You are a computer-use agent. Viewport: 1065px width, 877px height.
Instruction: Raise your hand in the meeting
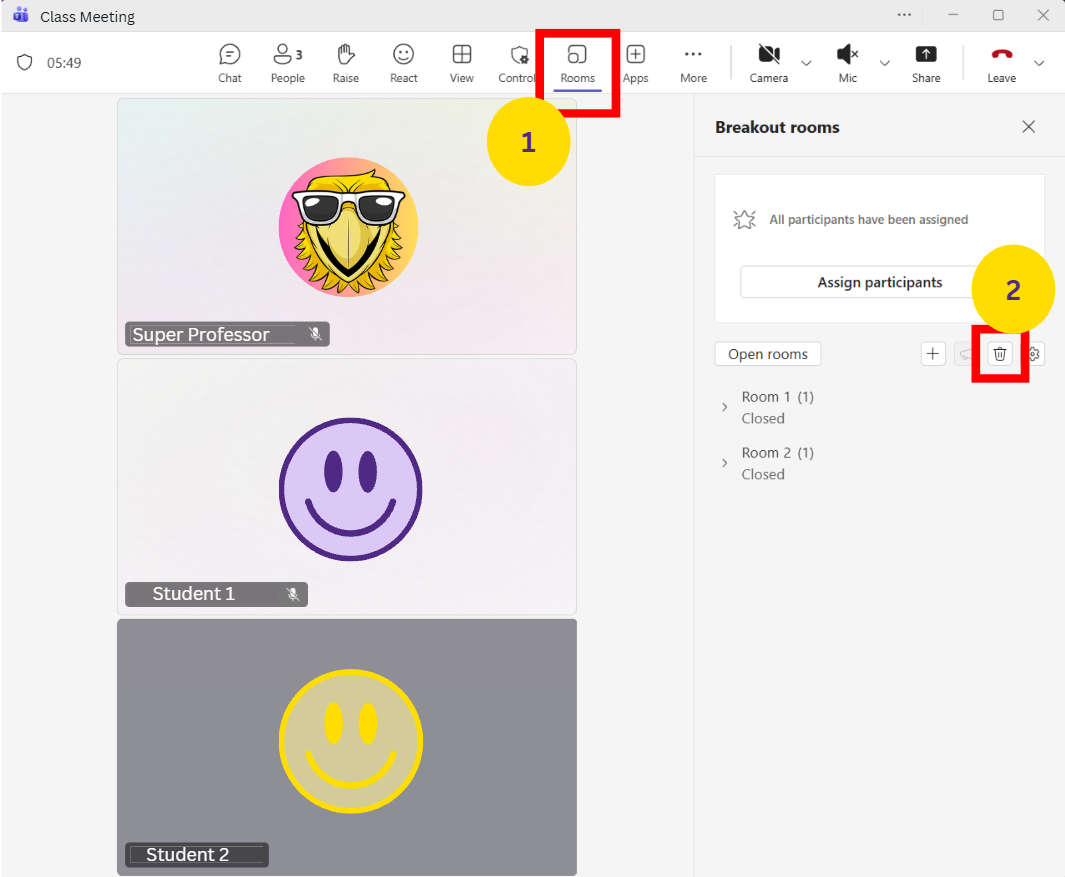point(345,62)
